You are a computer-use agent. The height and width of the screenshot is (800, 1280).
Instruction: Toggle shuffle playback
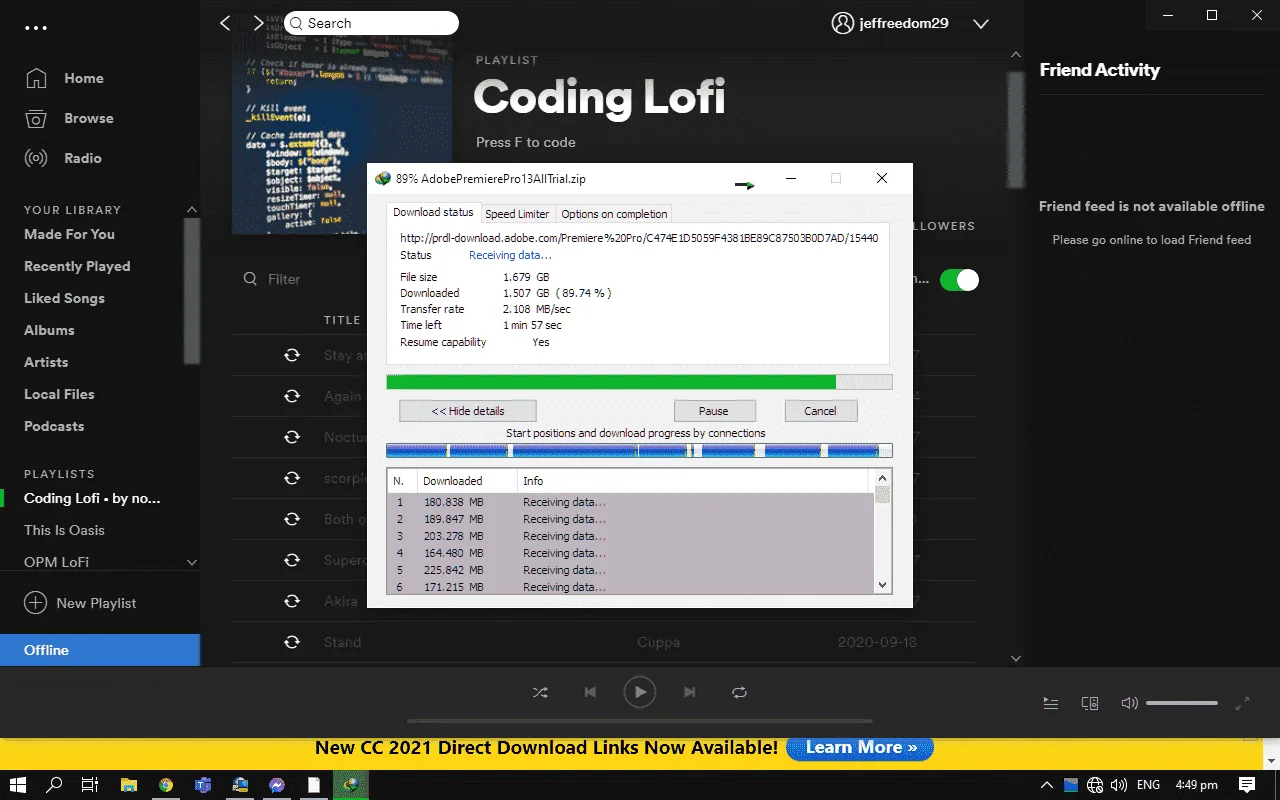coord(540,692)
